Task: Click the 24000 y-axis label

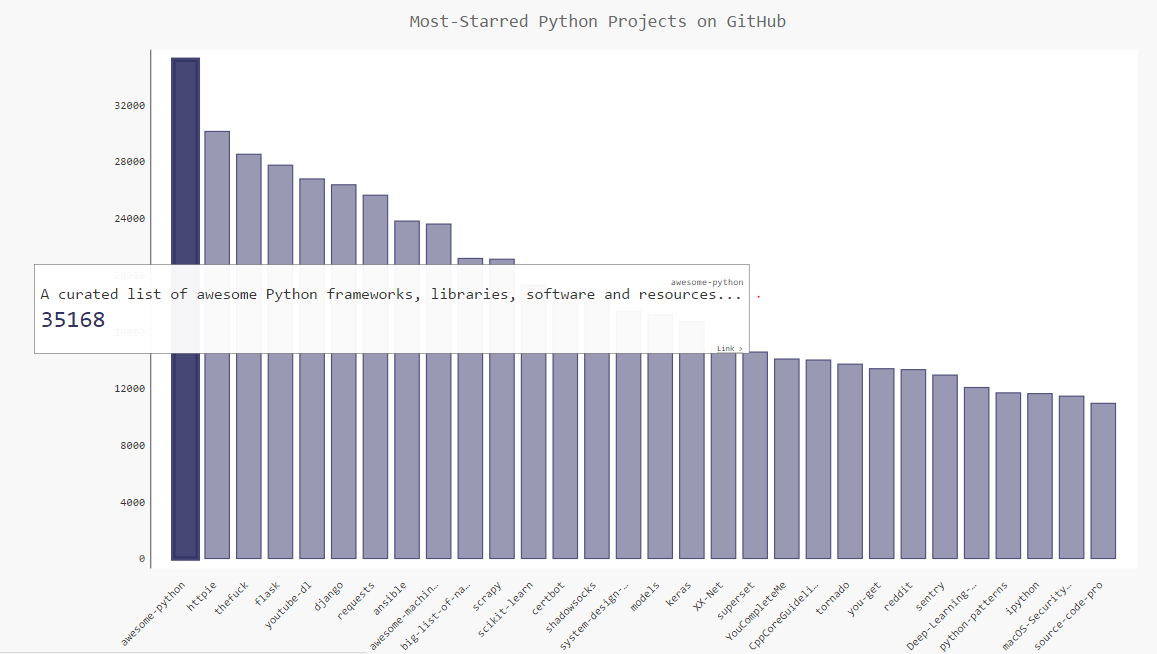Action: tap(130, 218)
